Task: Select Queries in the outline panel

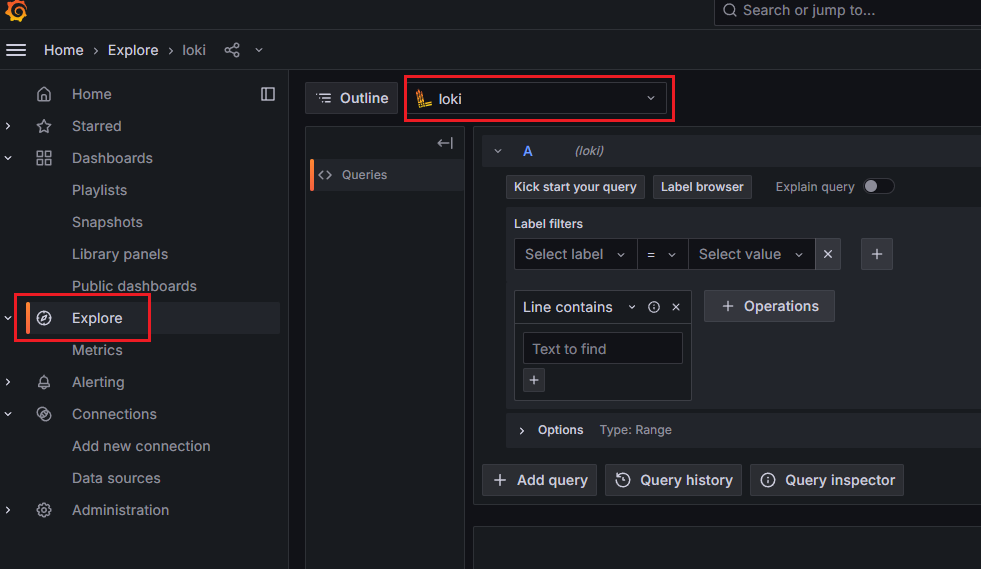Action: pyautogui.click(x=387, y=175)
